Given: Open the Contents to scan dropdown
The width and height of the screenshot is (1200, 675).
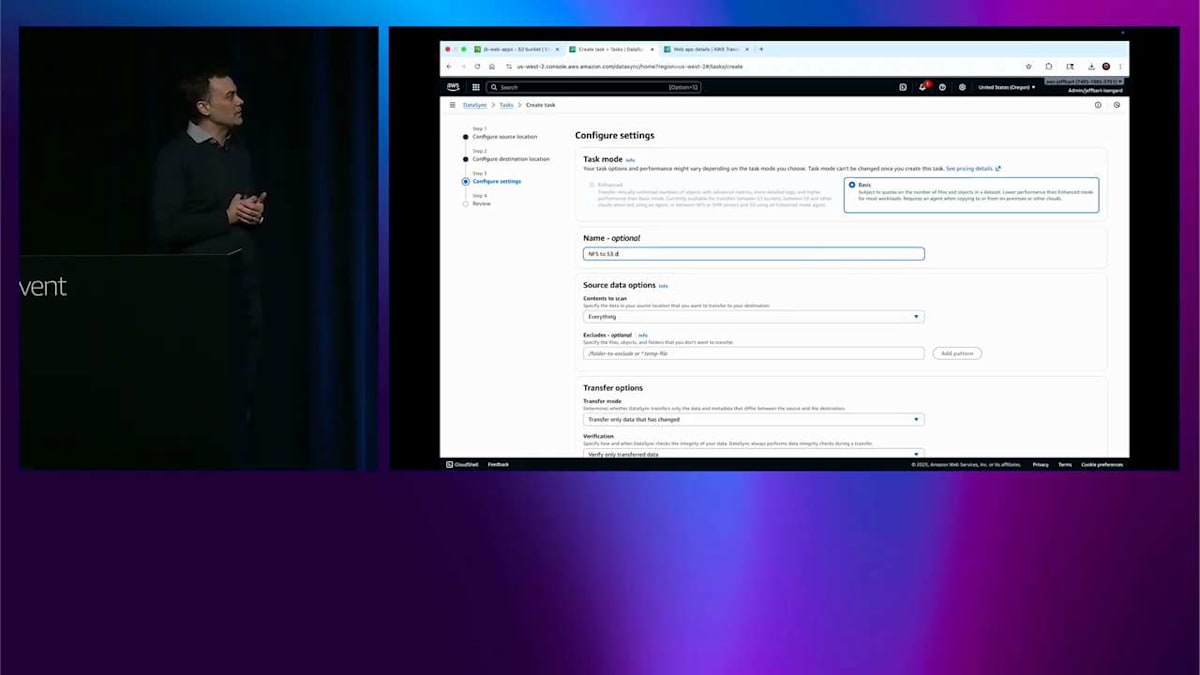Looking at the screenshot, I should pyautogui.click(x=754, y=317).
